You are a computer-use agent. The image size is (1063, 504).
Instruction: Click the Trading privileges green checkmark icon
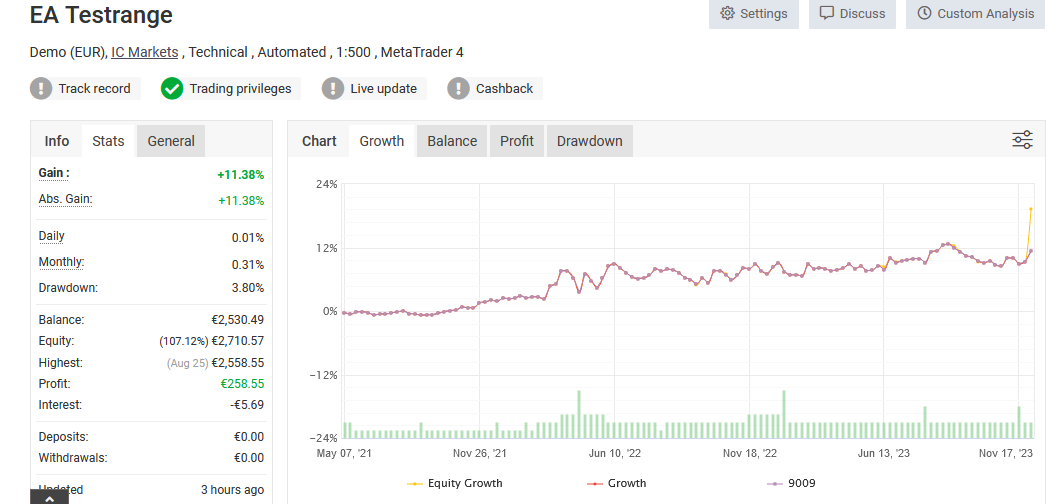tap(172, 89)
